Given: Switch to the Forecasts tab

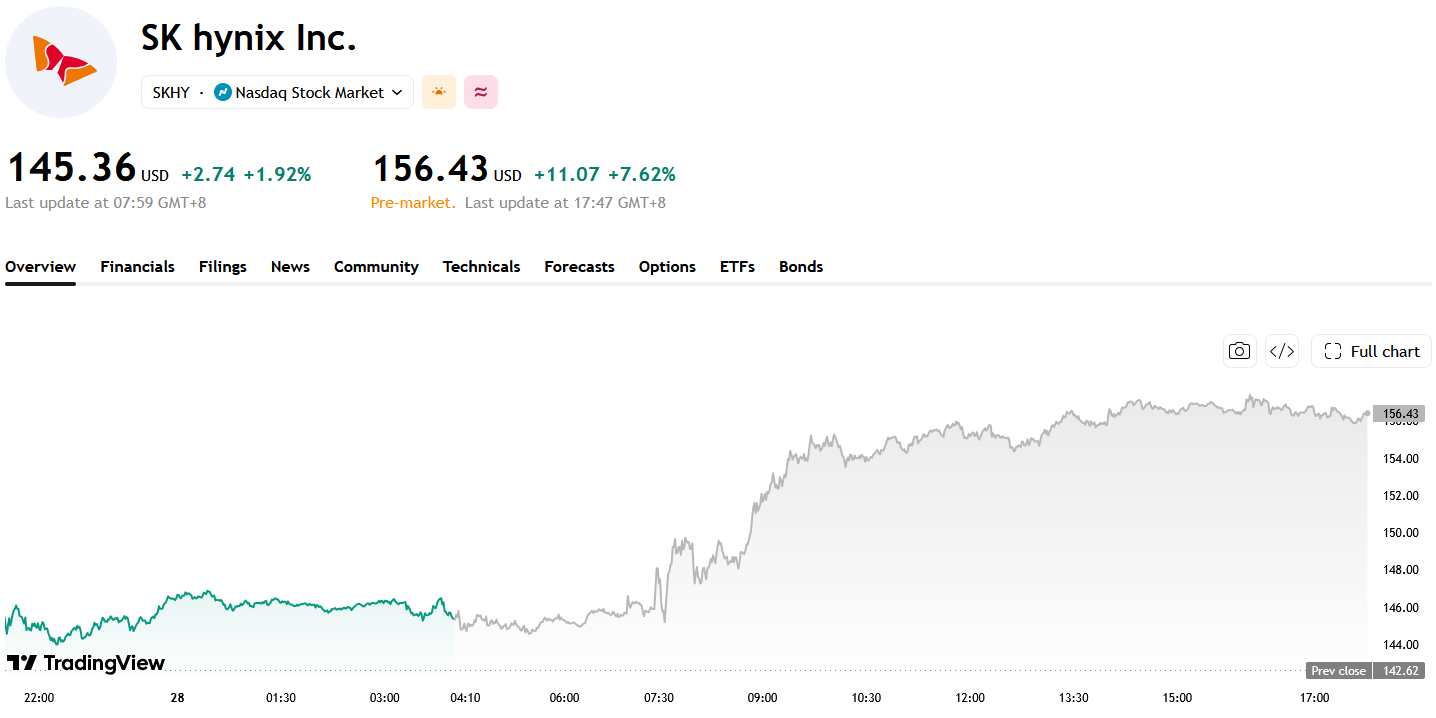Looking at the screenshot, I should [x=580, y=267].
